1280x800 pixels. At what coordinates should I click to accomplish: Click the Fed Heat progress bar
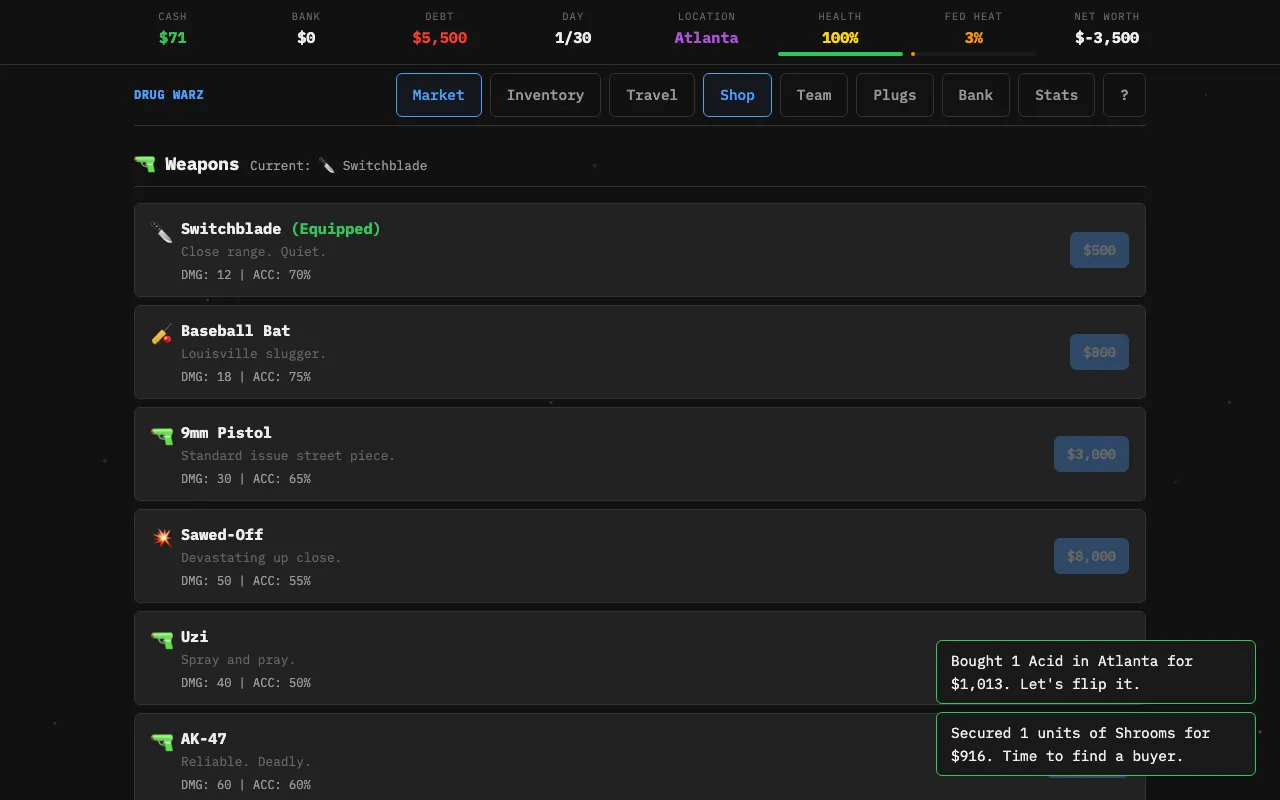tap(974, 54)
